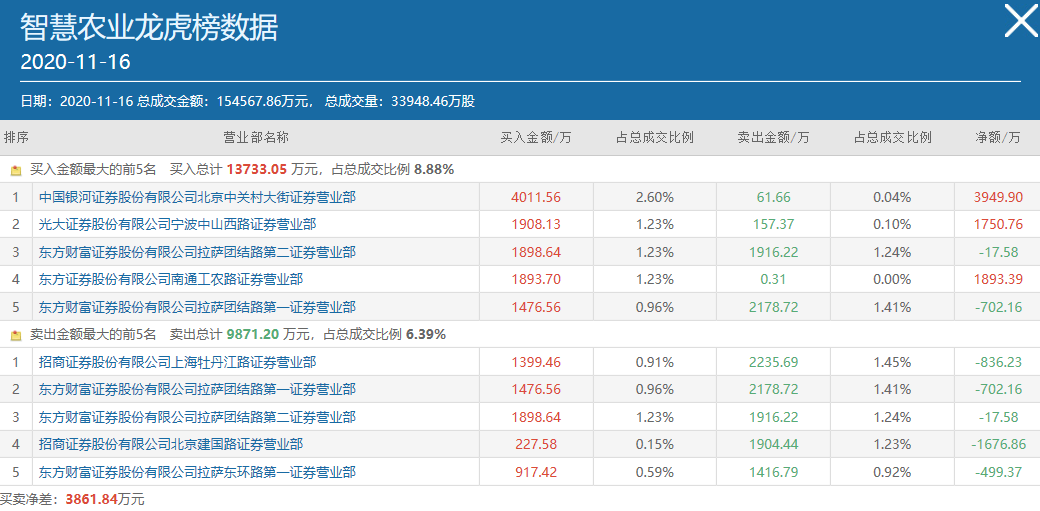The width and height of the screenshot is (1040, 511).
Task: Click the 0.92% ratio cell
Action: tap(892, 473)
